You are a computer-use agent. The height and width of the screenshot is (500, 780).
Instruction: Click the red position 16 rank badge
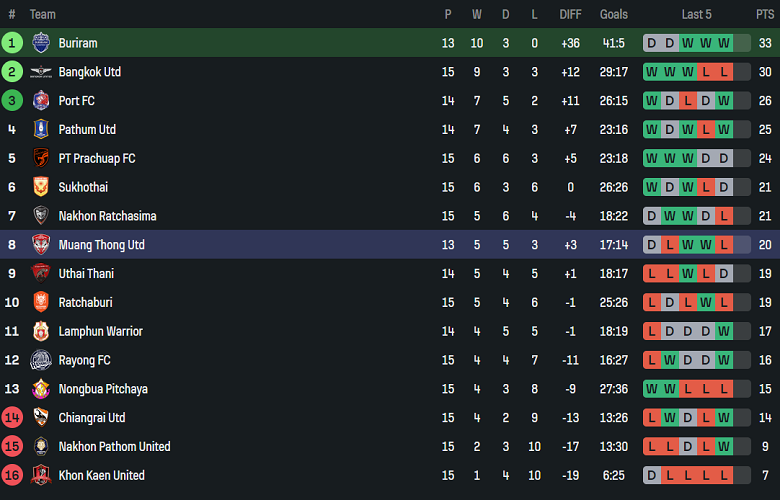point(12,475)
